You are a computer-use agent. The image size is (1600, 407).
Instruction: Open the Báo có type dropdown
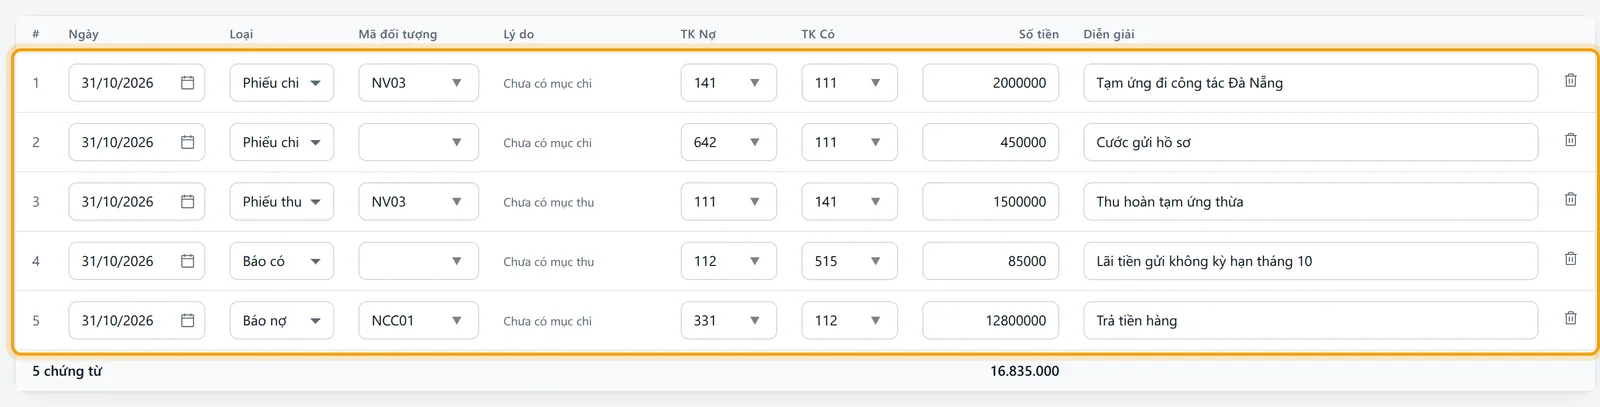(x=281, y=261)
